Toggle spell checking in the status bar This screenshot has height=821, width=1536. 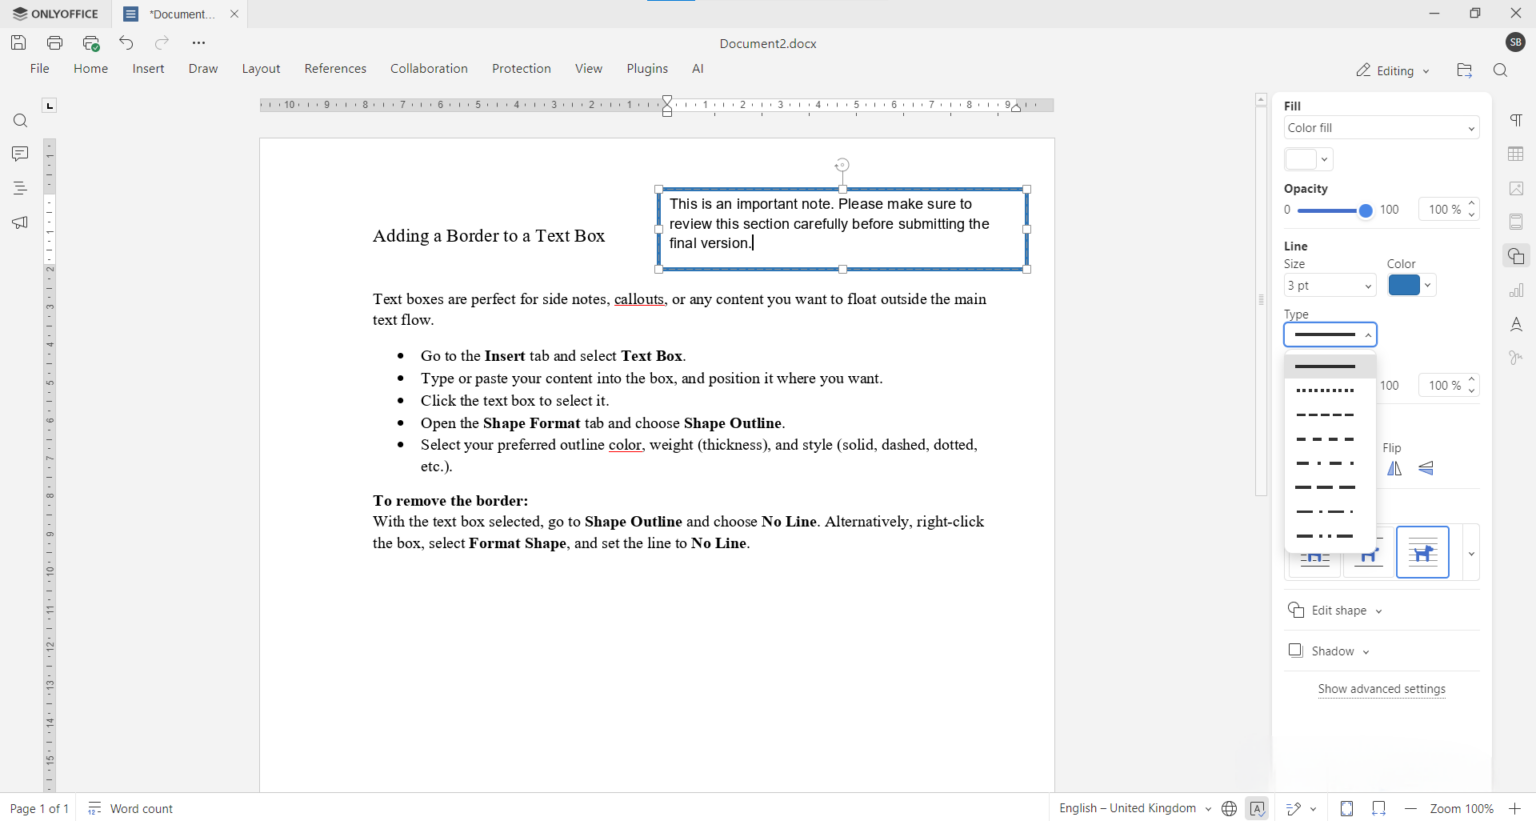coord(1257,808)
